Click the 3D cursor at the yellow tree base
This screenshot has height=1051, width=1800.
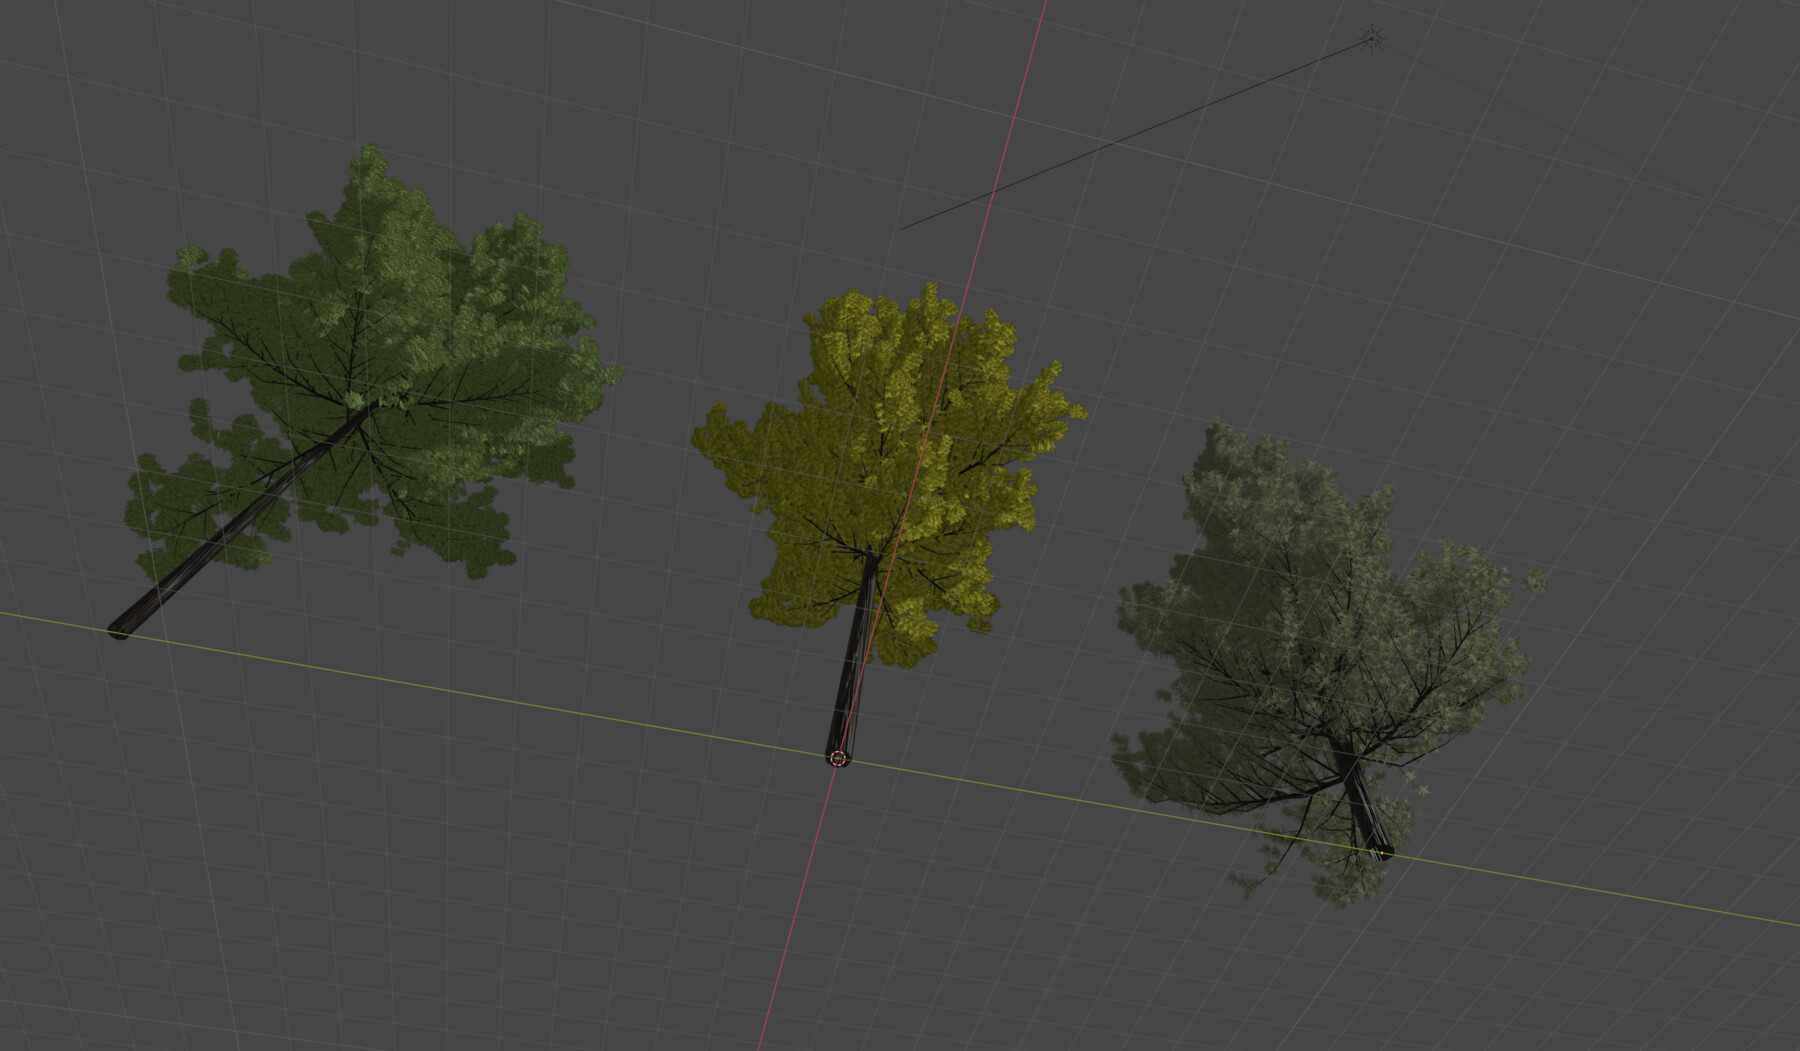(x=838, y=756)
